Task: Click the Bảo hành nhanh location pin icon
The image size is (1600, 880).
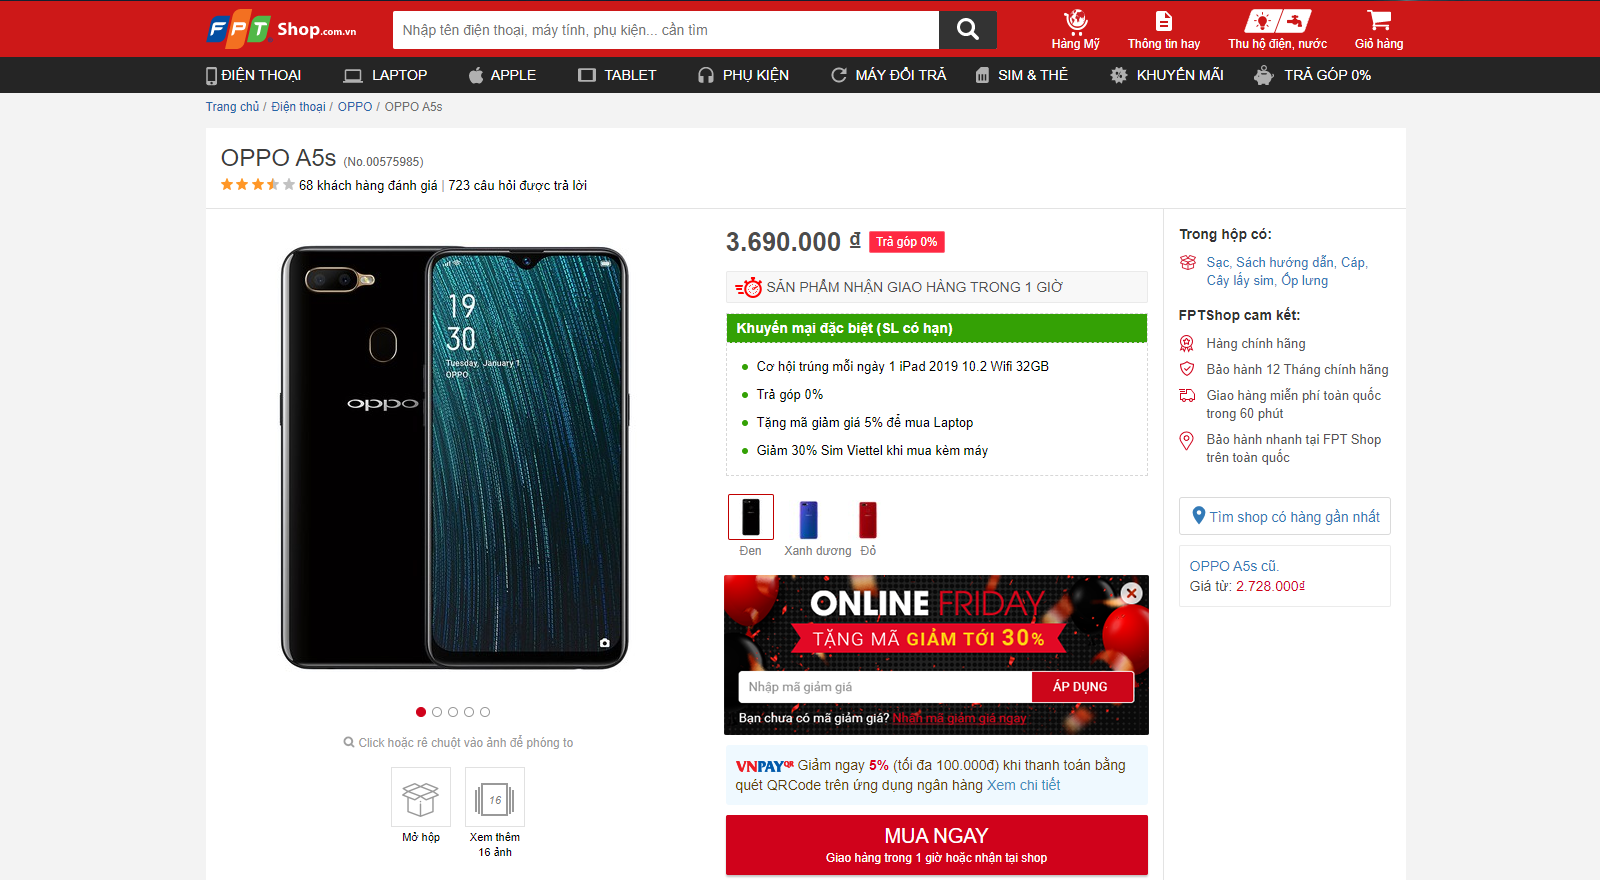Action: click(x=1187, y=440)
